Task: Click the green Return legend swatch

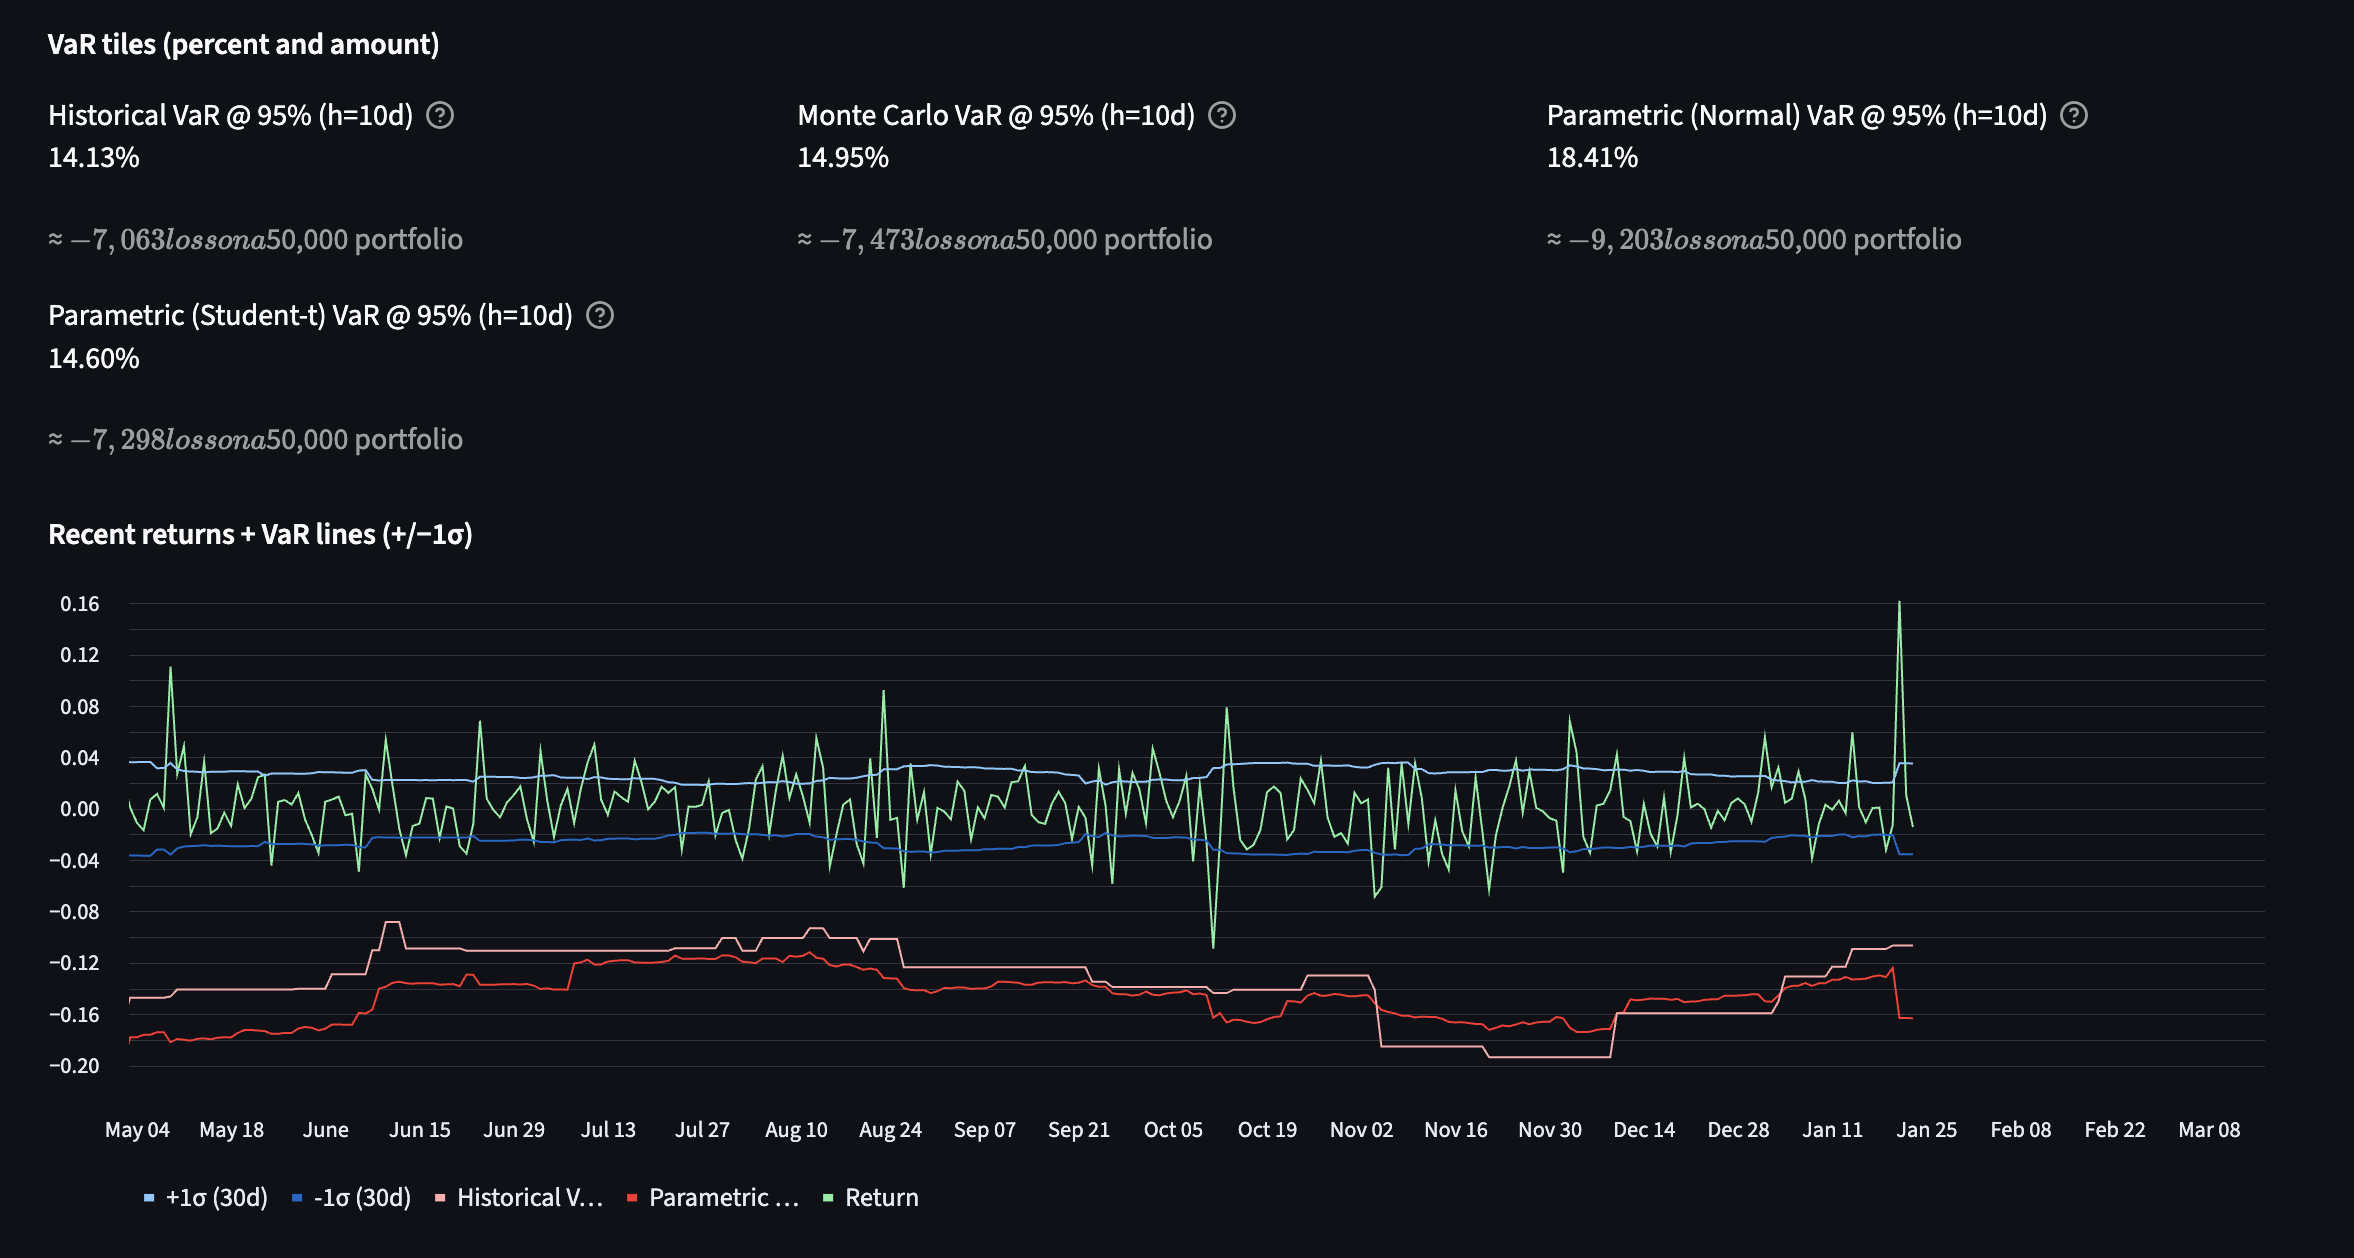Action: pyautogui.click(x=828, y=1198)
